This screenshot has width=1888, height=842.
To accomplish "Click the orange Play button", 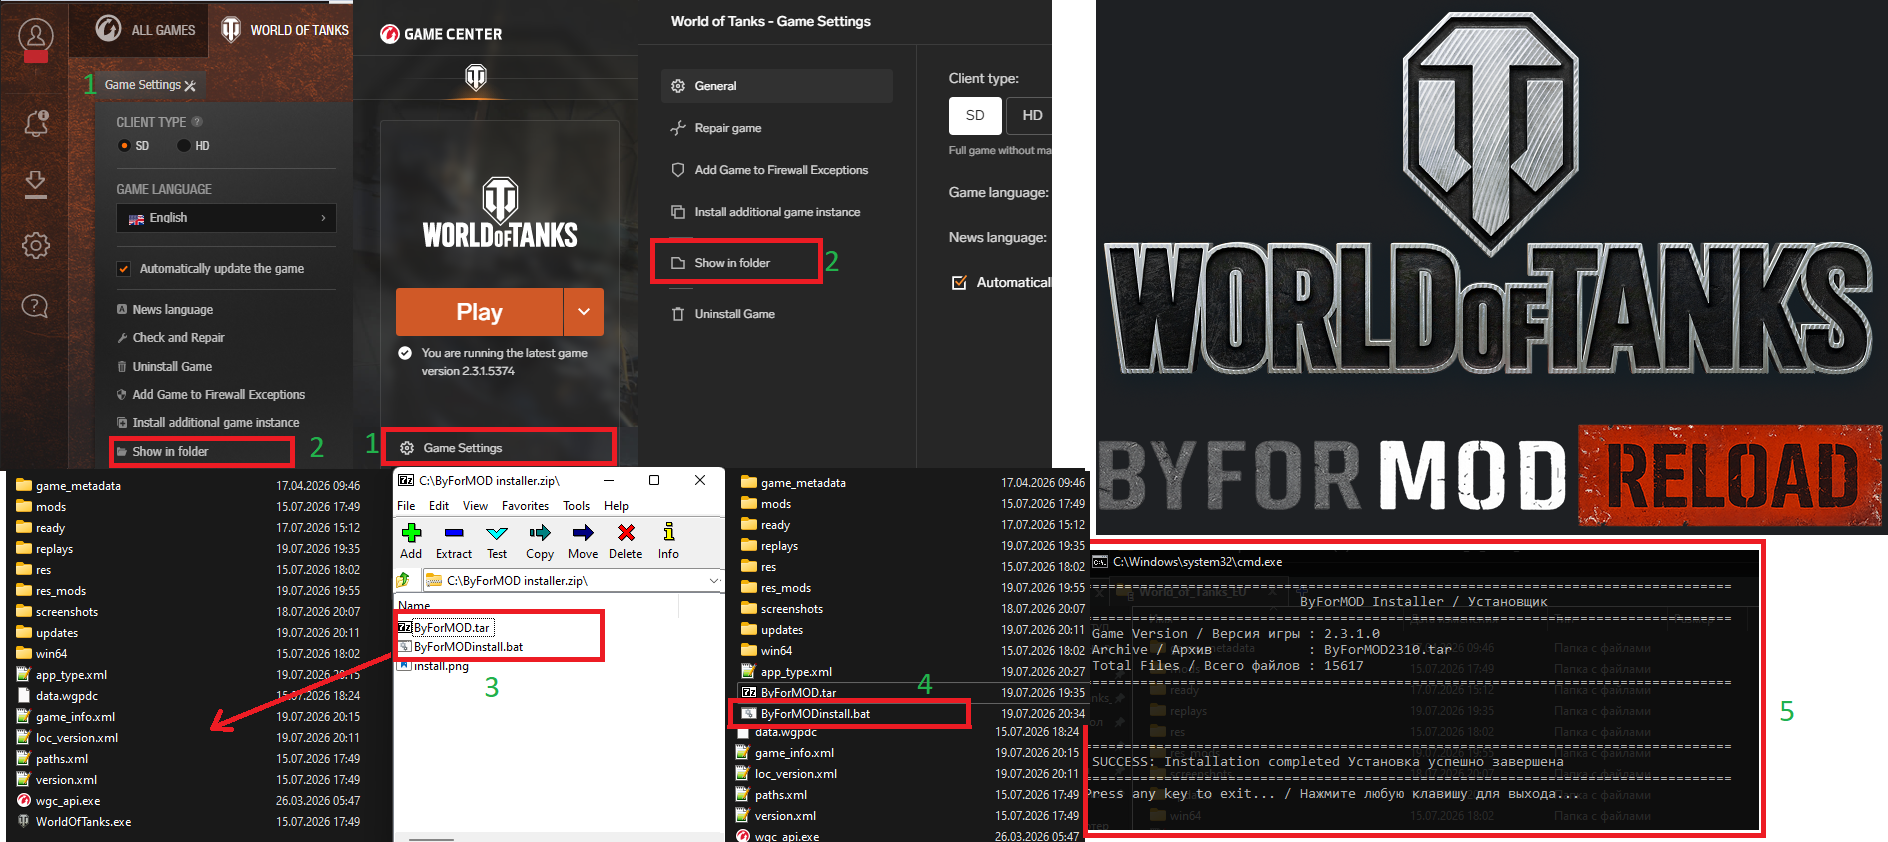I will (x=480, y=312).
